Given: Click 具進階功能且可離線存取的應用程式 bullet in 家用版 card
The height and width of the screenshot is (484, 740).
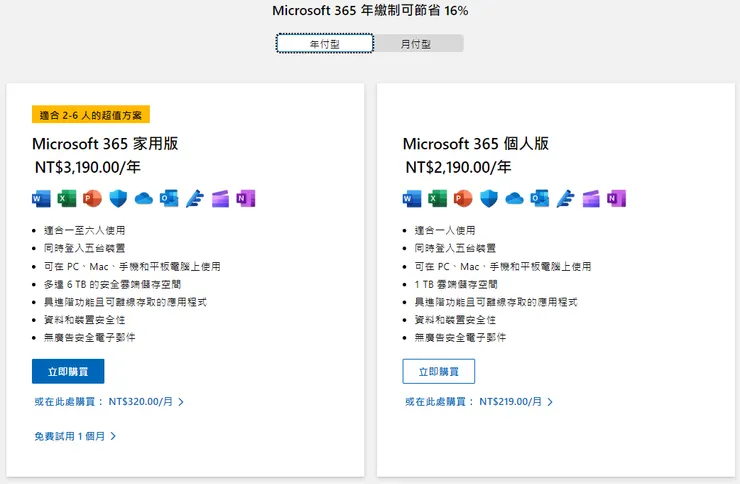Looking at the screenshot, I should (x=126, y=302).
